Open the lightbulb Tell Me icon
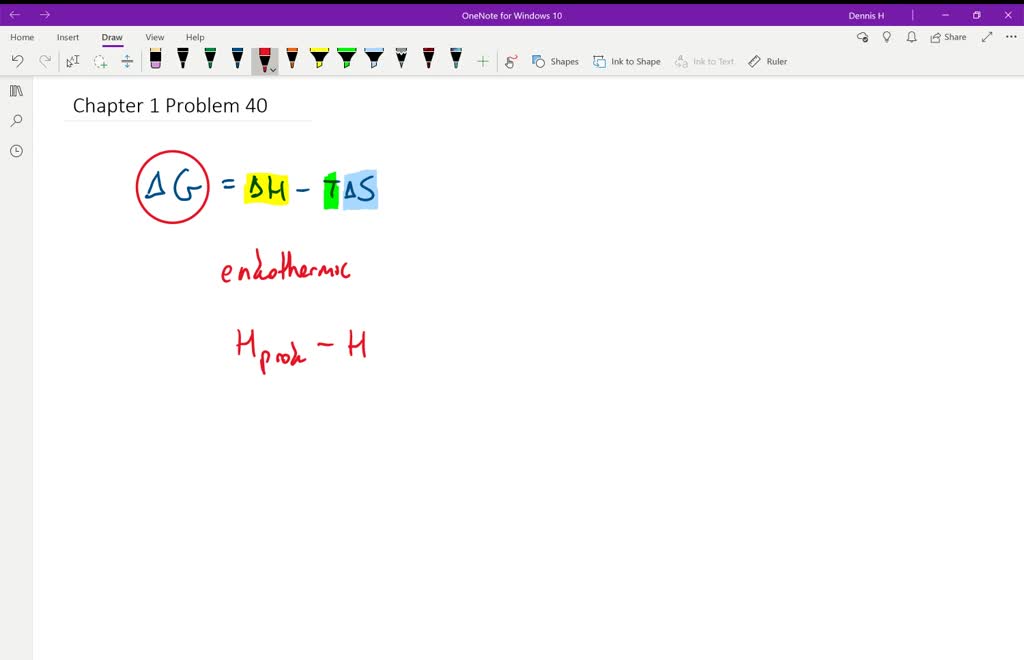The image size is (1024, 660). [x=887, y=37]
